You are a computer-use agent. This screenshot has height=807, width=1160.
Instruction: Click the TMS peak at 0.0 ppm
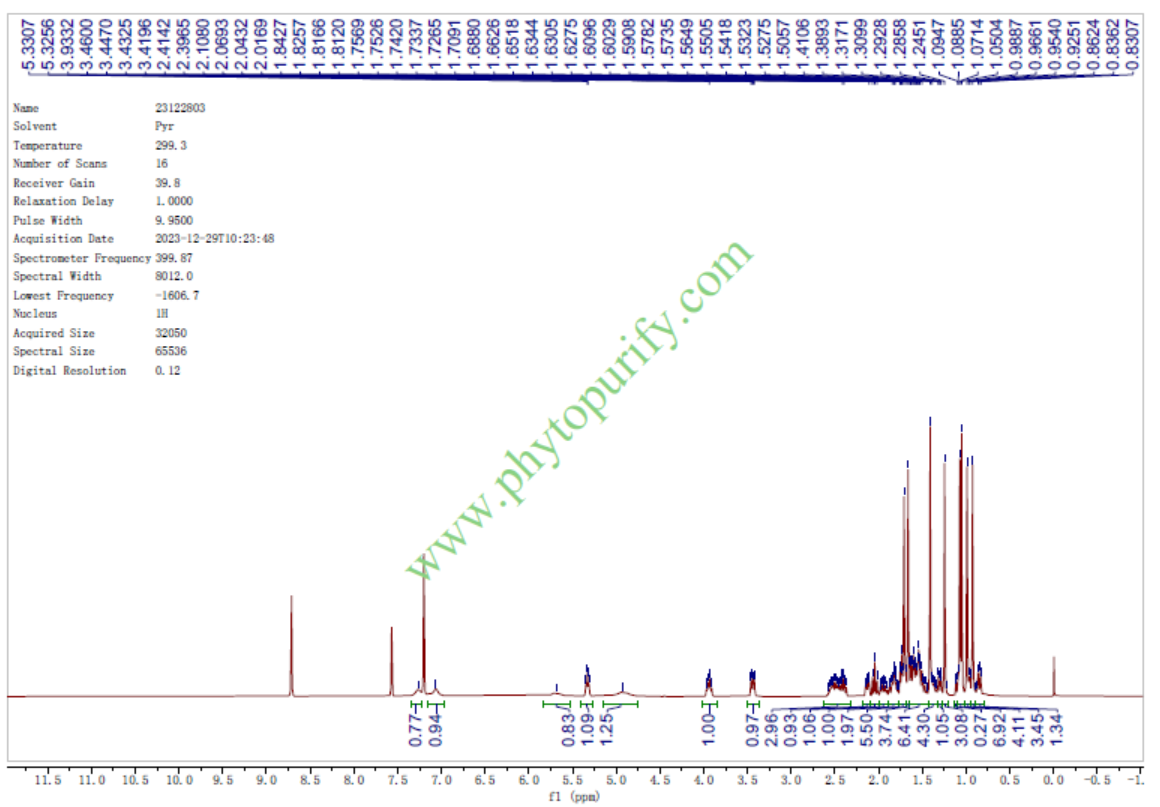(x=1054, y=676)
